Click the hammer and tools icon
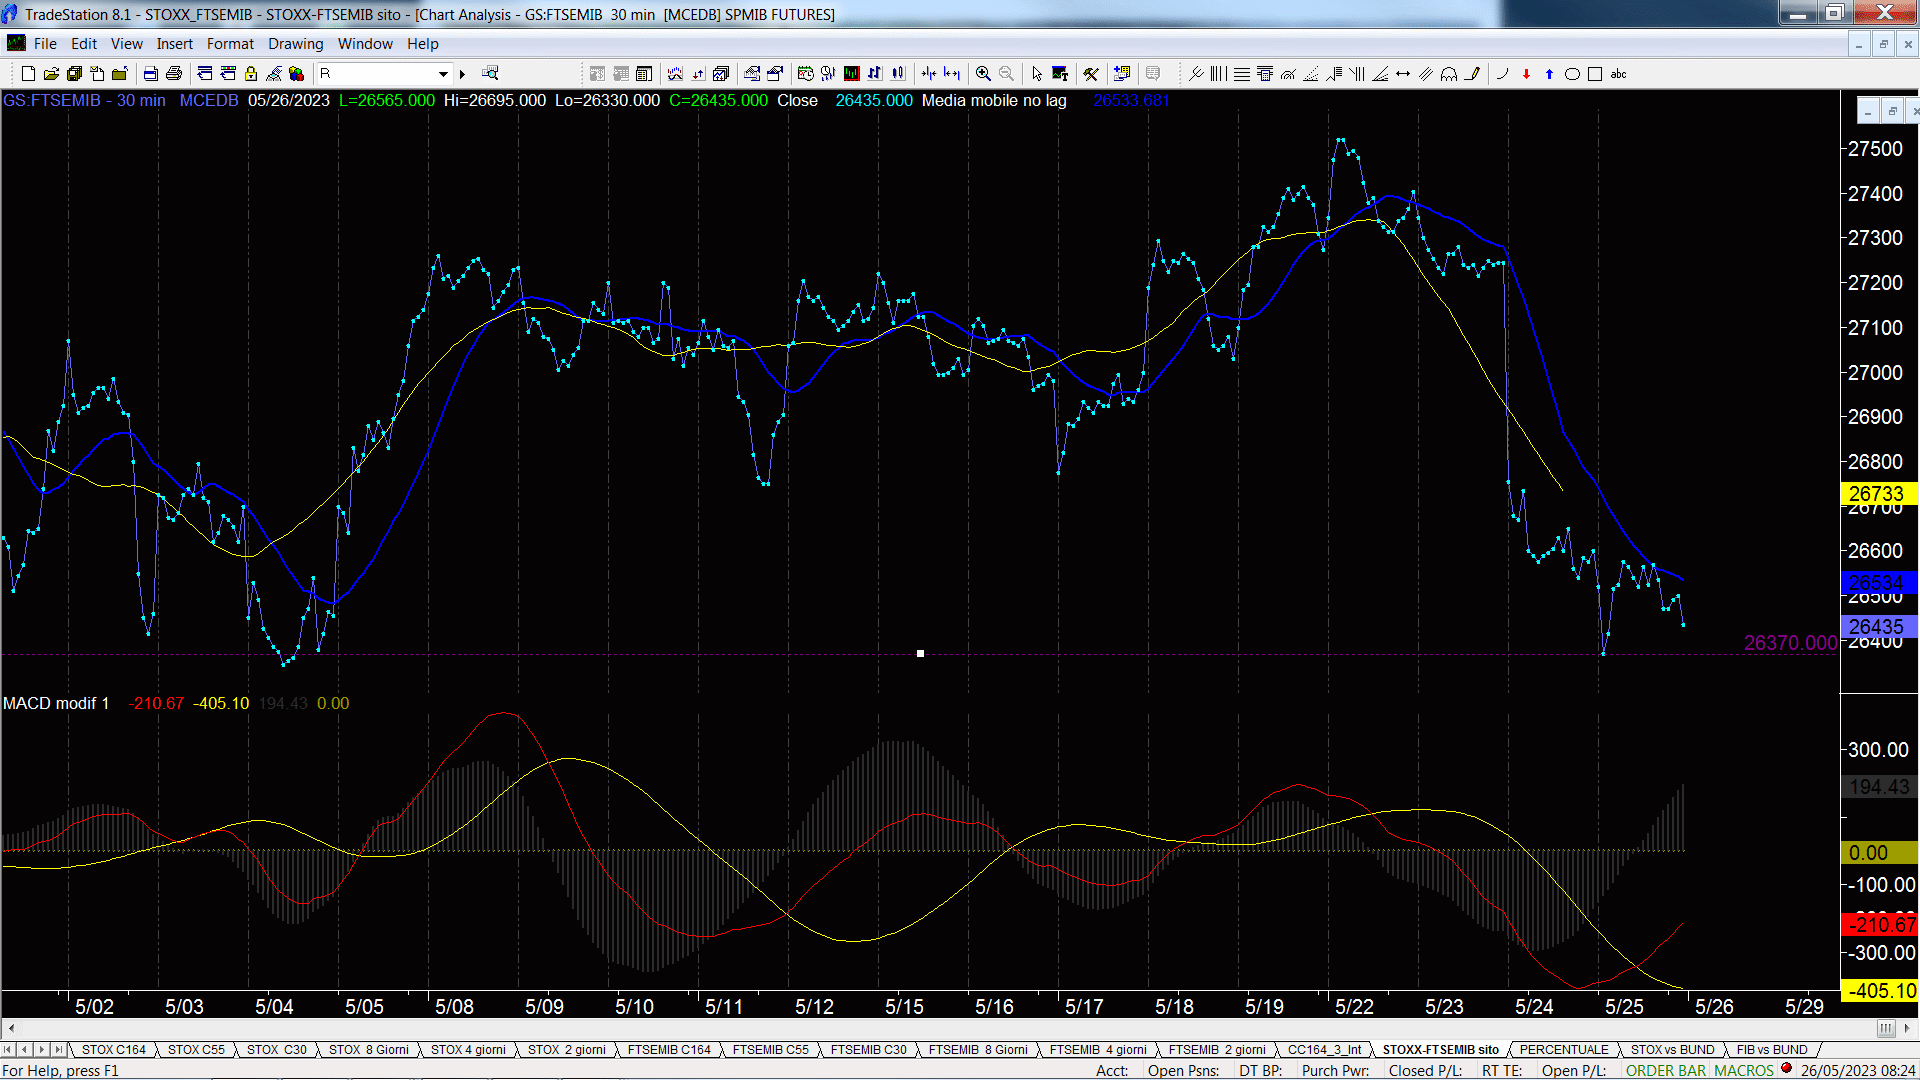 point(1091,74)
